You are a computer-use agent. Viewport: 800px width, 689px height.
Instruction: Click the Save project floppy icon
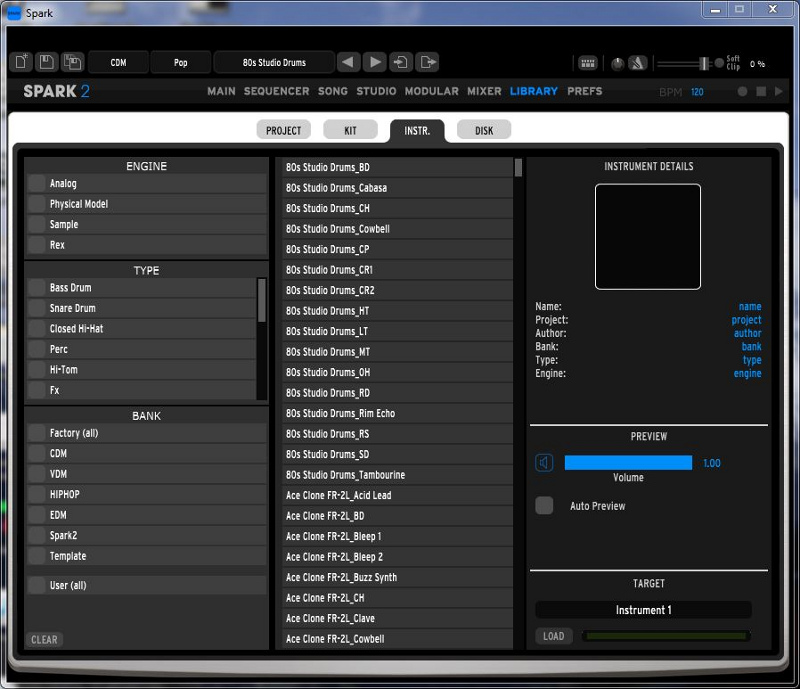(x=46, y=62)
